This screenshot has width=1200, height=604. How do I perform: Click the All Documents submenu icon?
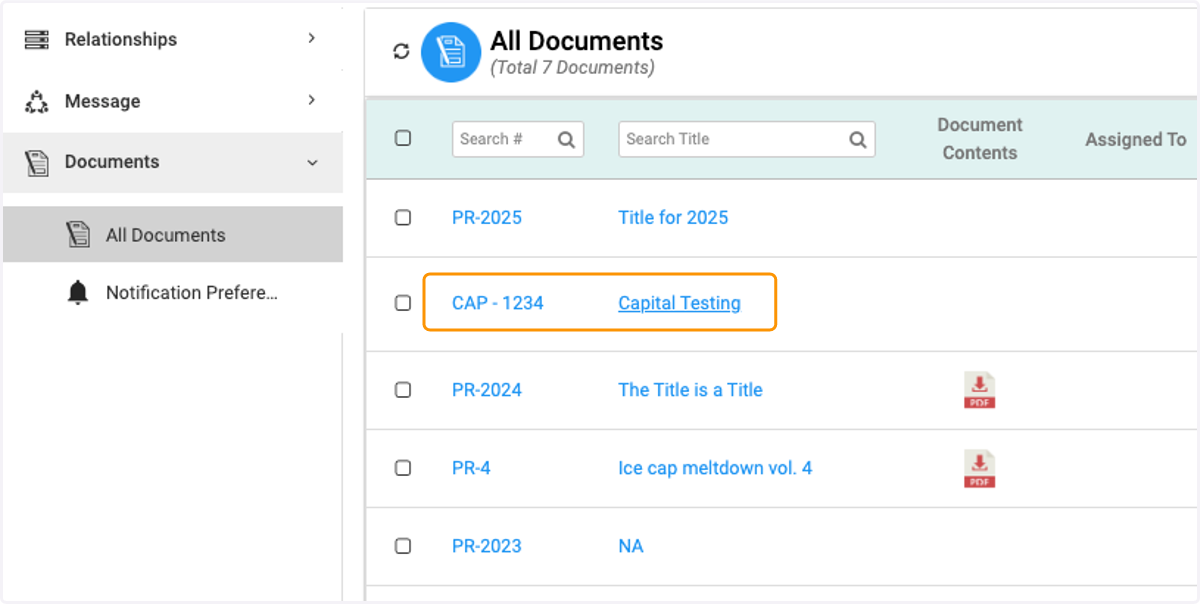pyautogui.click(x=78, y=235)
